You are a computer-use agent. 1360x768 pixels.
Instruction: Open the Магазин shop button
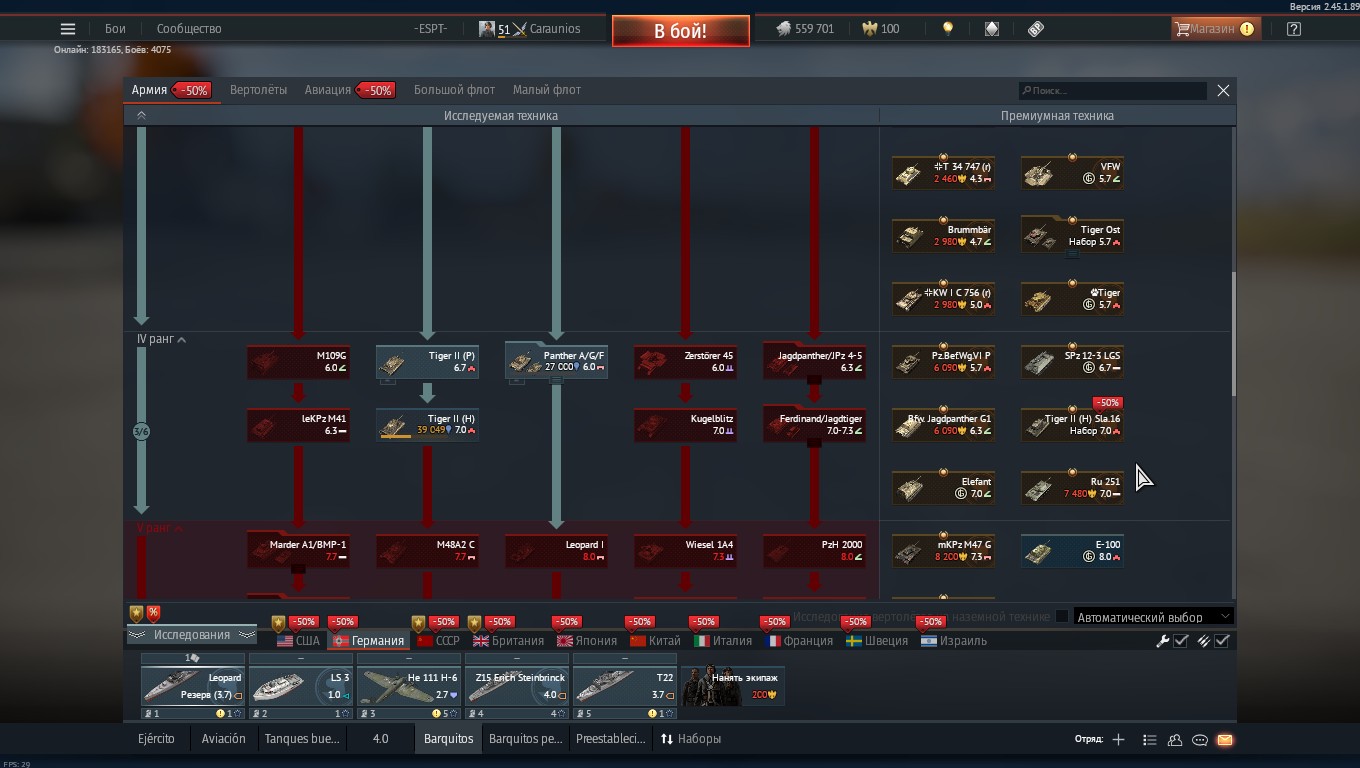[1216, 29]
